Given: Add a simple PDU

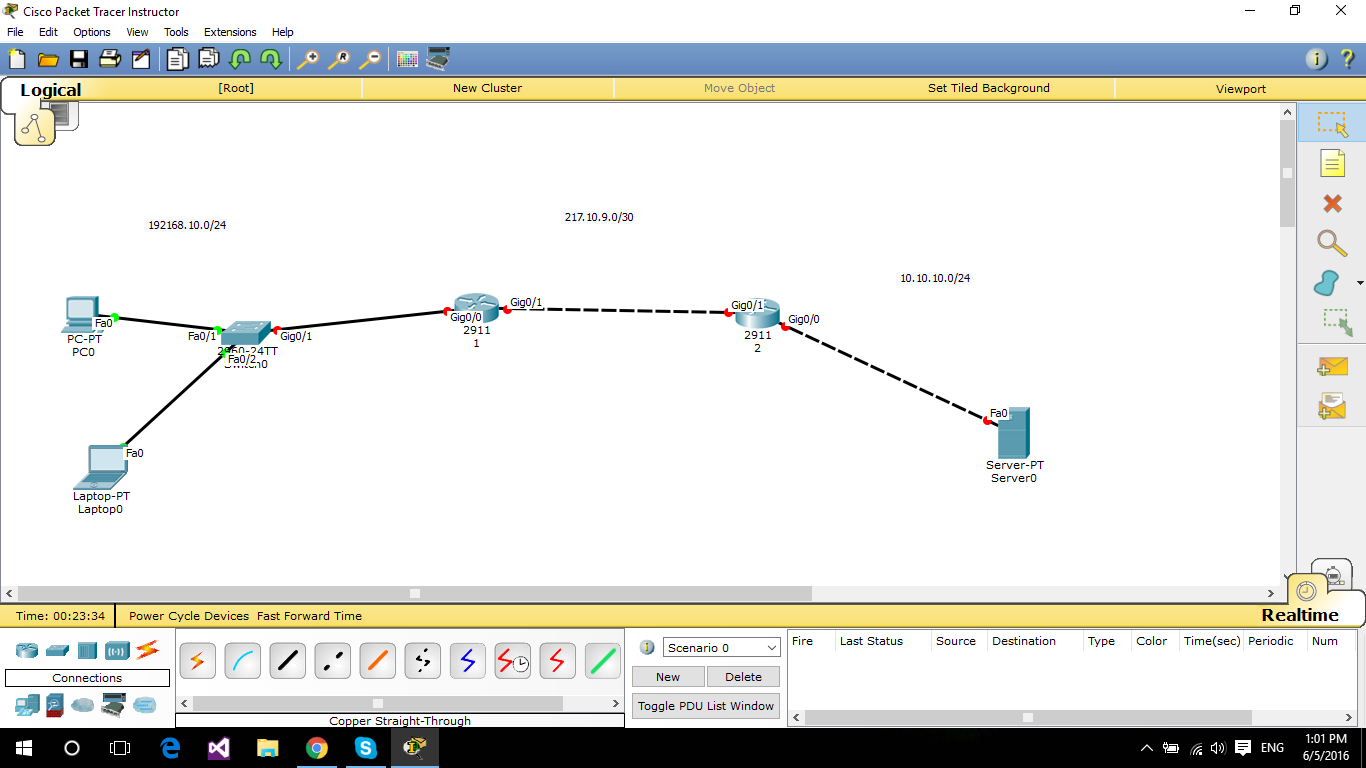Looking at the screenshot, I should coord(1332,367).
